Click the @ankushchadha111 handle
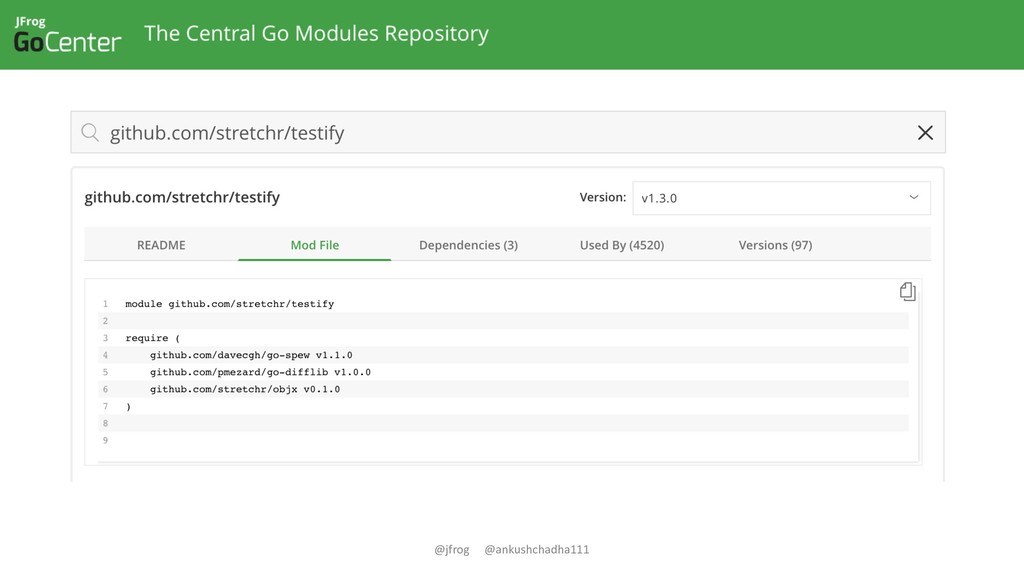 (537, 549)
